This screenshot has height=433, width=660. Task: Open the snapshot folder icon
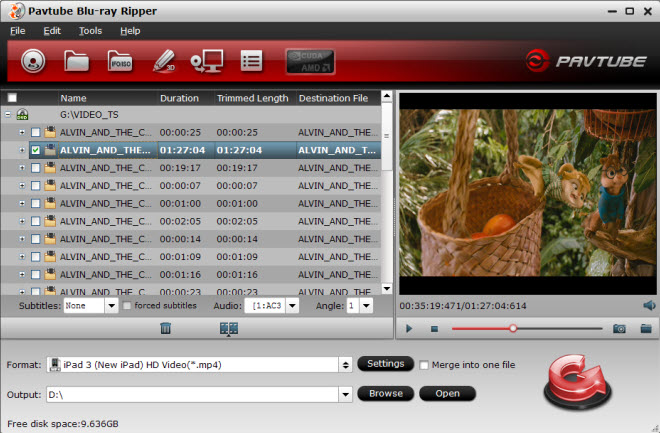[646, 328]
